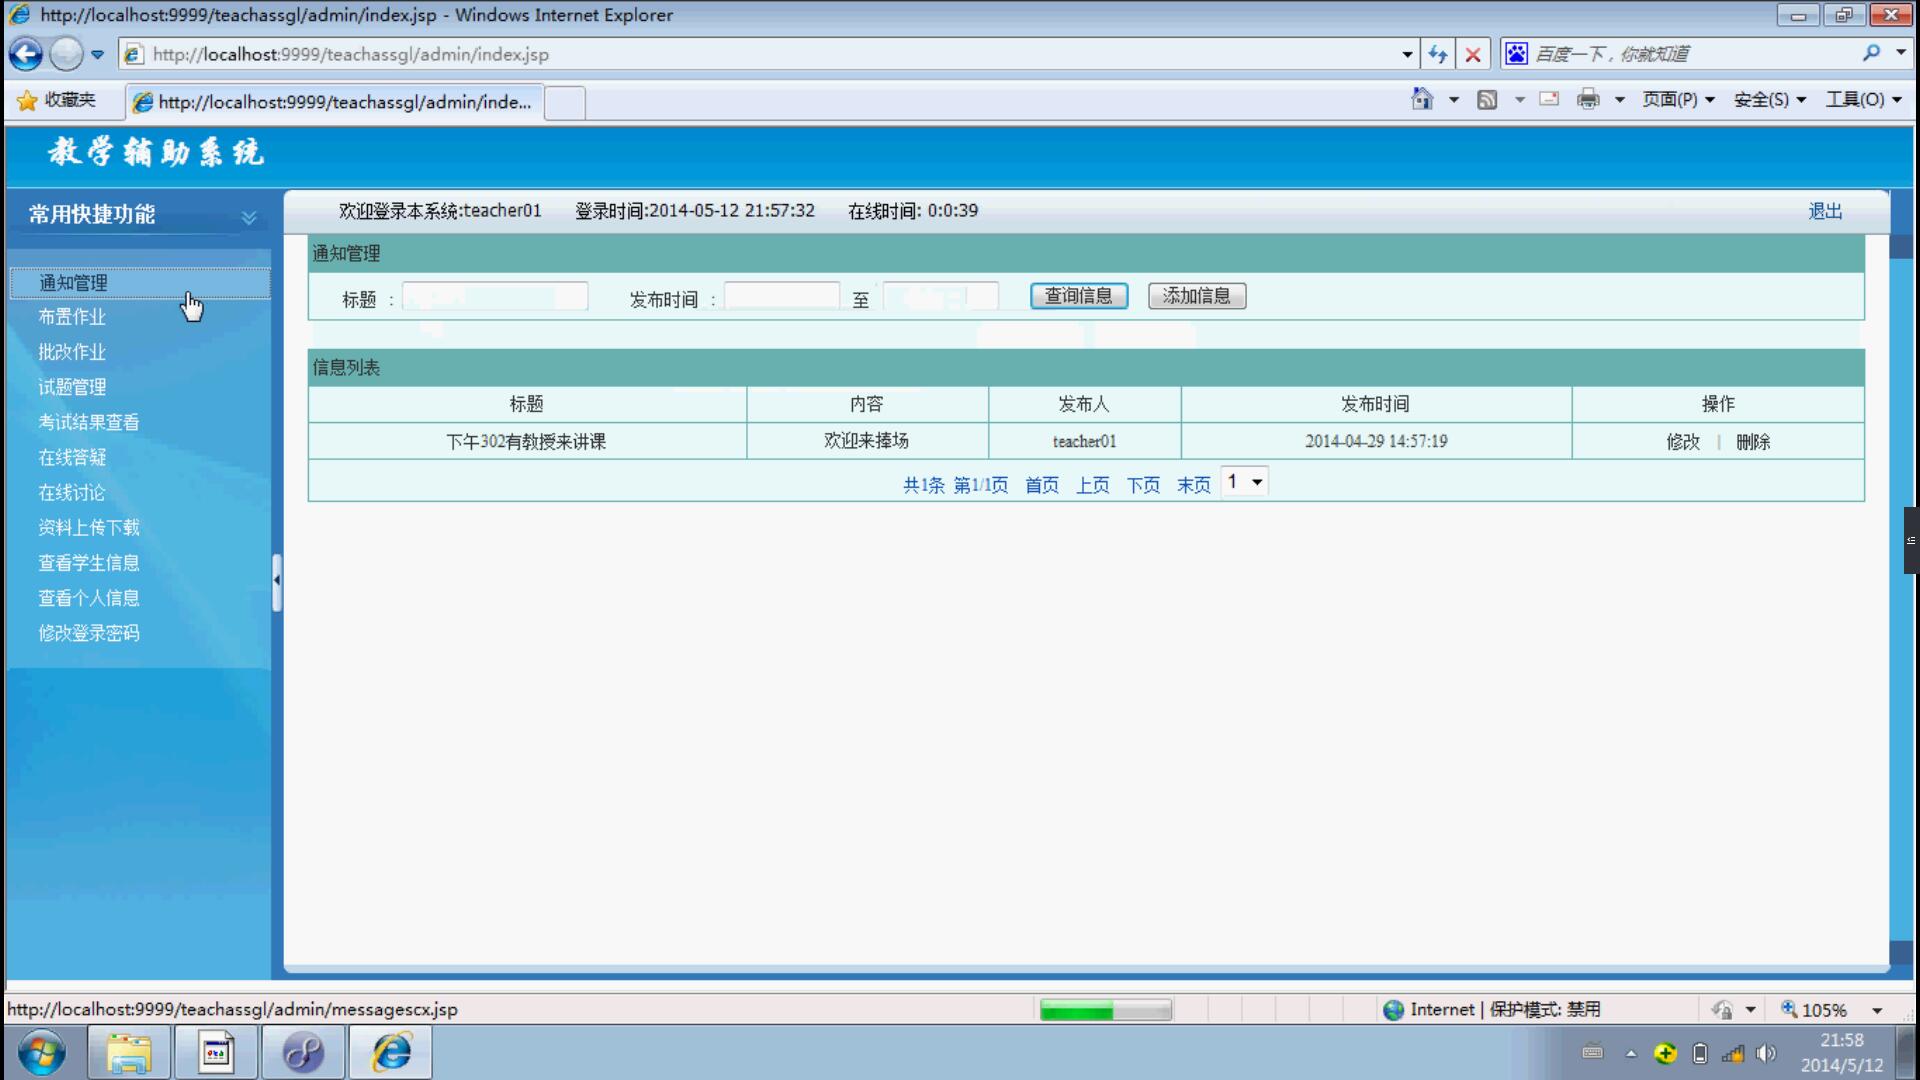Click the publish time 2014-04-29 14:57:19

tap(1376, 441)
